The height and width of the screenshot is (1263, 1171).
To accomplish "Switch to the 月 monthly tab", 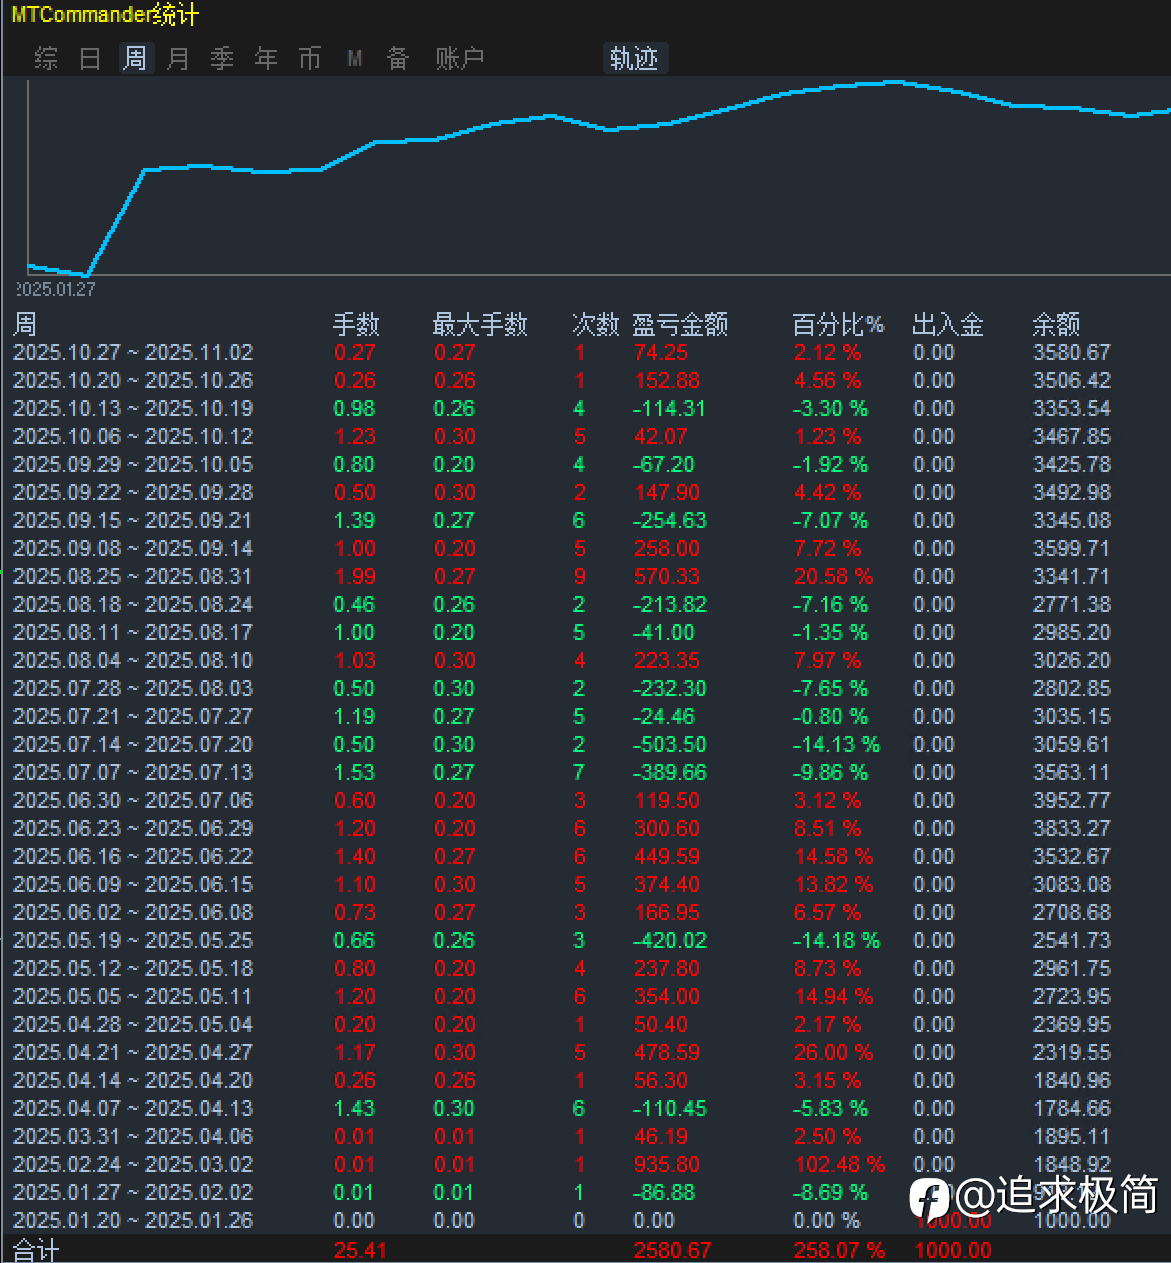I will pos(178,59).
